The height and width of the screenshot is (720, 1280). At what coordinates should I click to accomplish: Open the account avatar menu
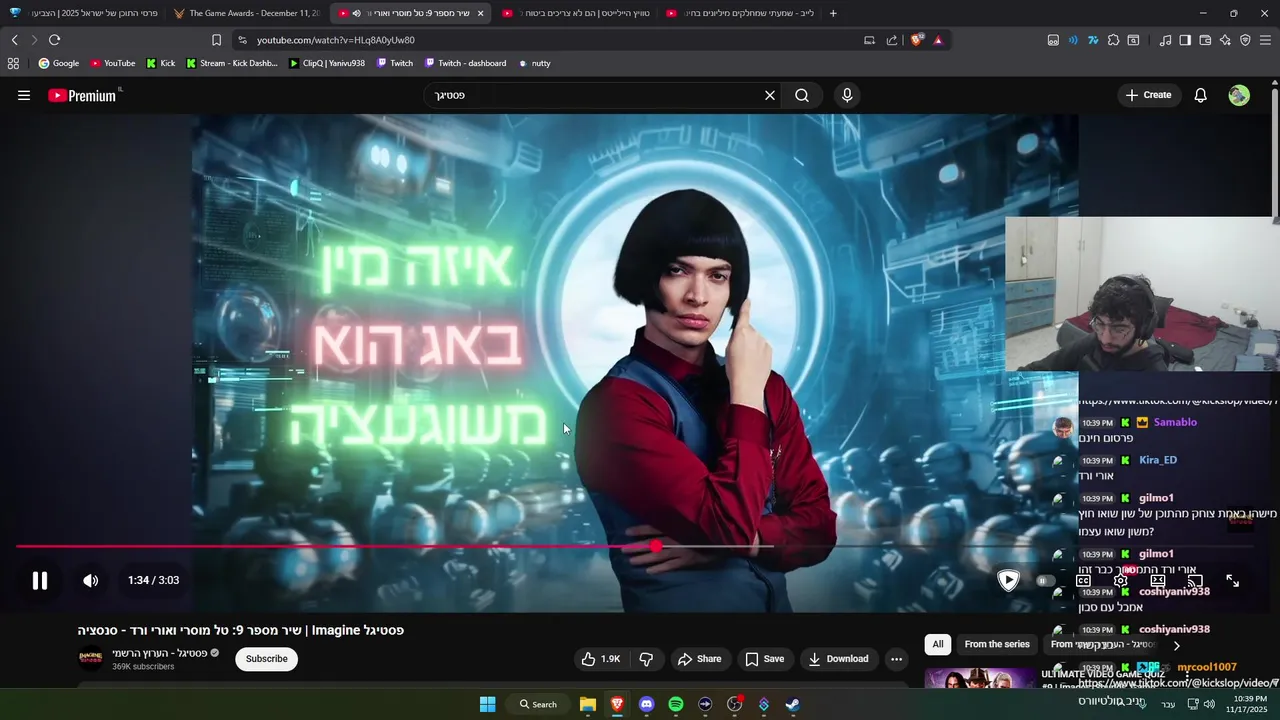click(x=1239, y=95)
